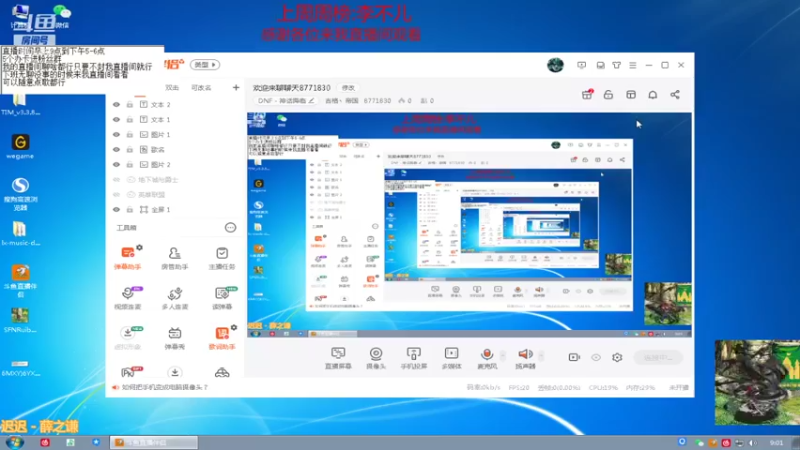Add a new scene with plus icon

pos(236,88)
